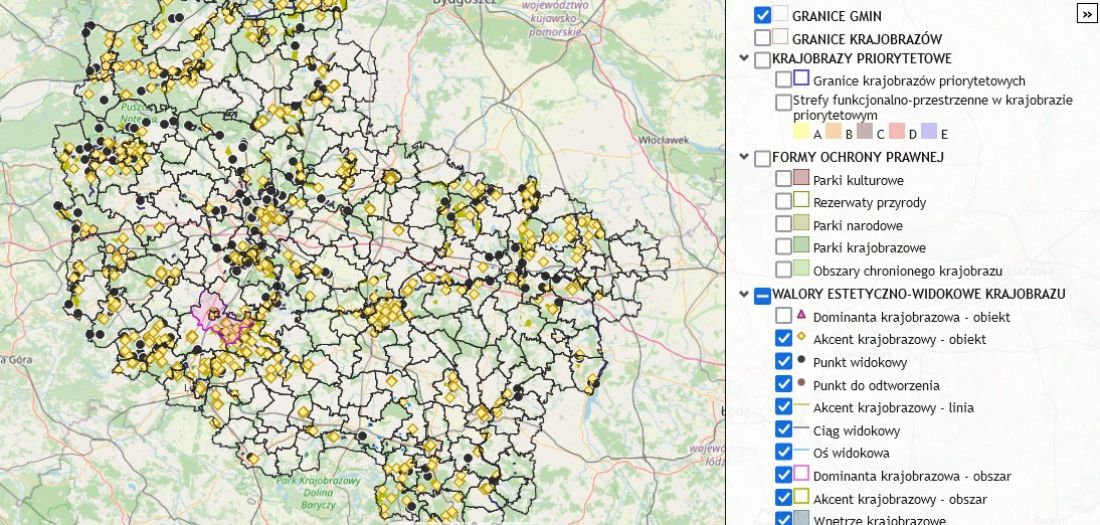Screen dimensions: 1100x525
Task: Hide Punkt widokowy layer via checkbox
Action: 784,361
